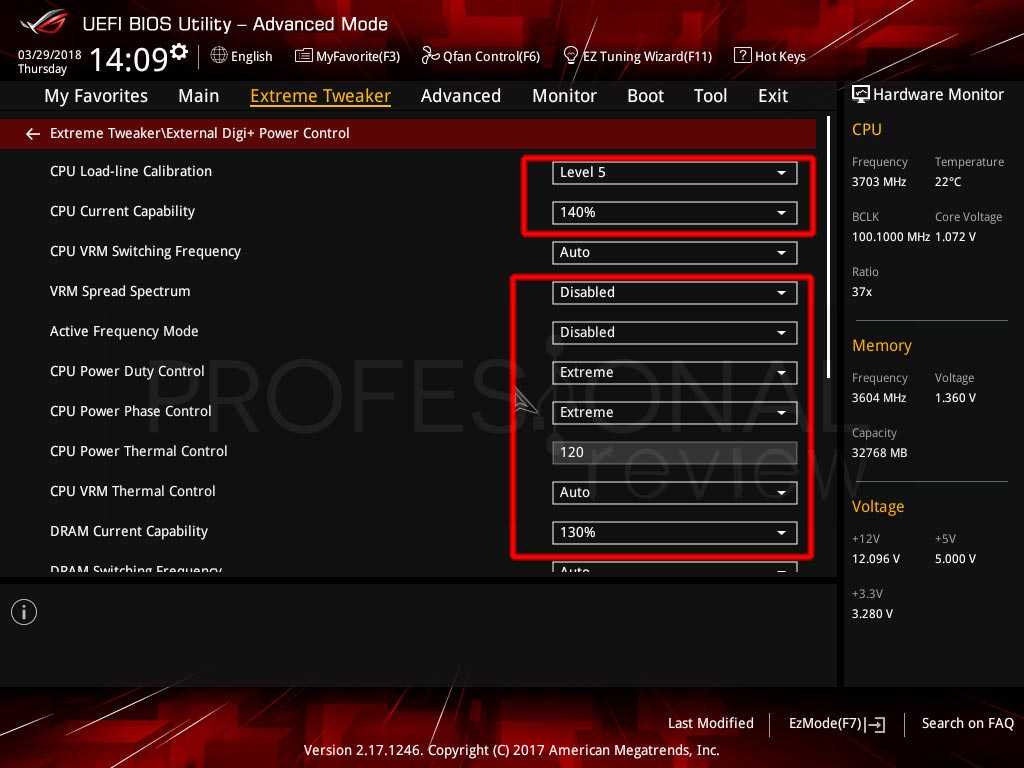Viewport: 1024px width, 768px height.
Task: Select CPU Power Phase Control label
Action: click(131, 411)
